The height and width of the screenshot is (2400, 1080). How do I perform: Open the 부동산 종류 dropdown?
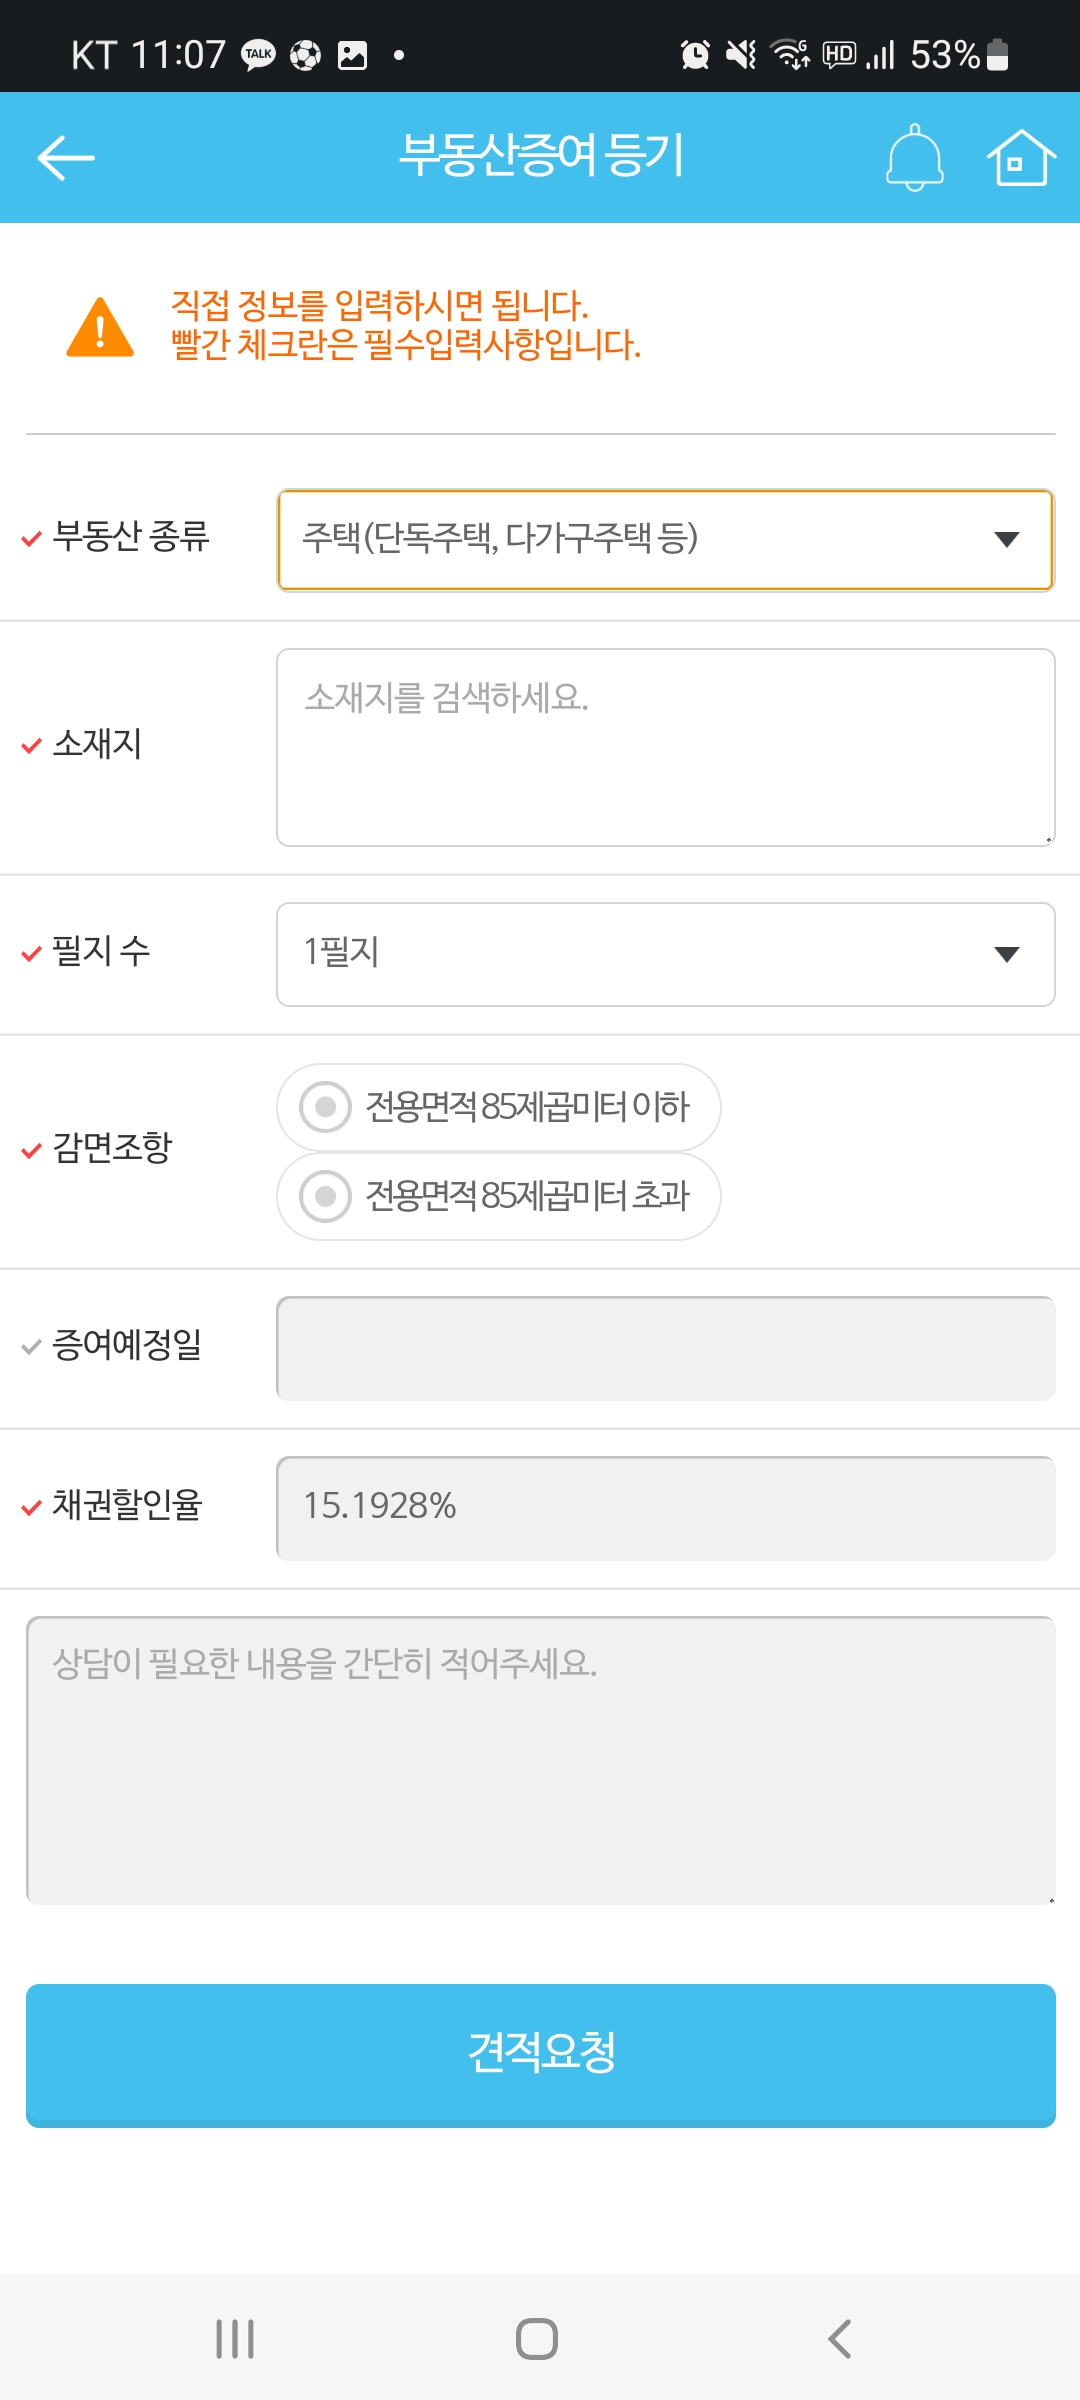[665, 540]
